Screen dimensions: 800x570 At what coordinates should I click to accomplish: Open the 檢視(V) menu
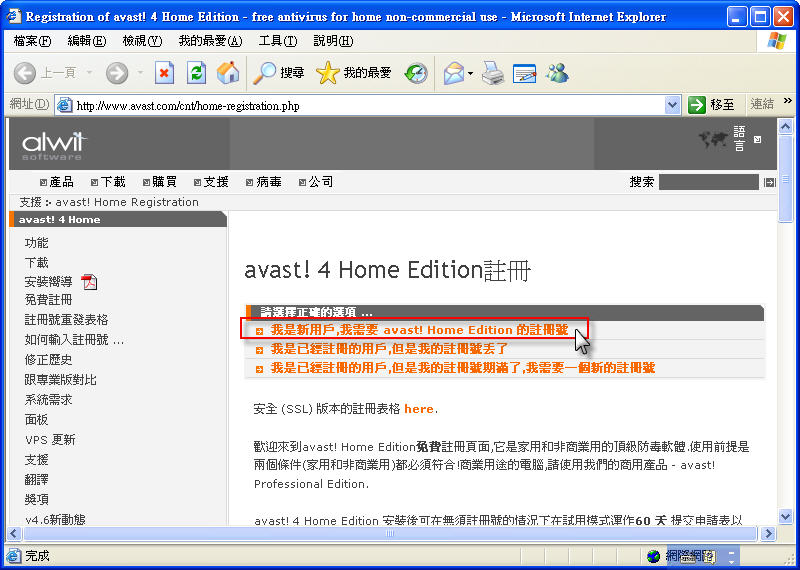[x=142, y=41]
